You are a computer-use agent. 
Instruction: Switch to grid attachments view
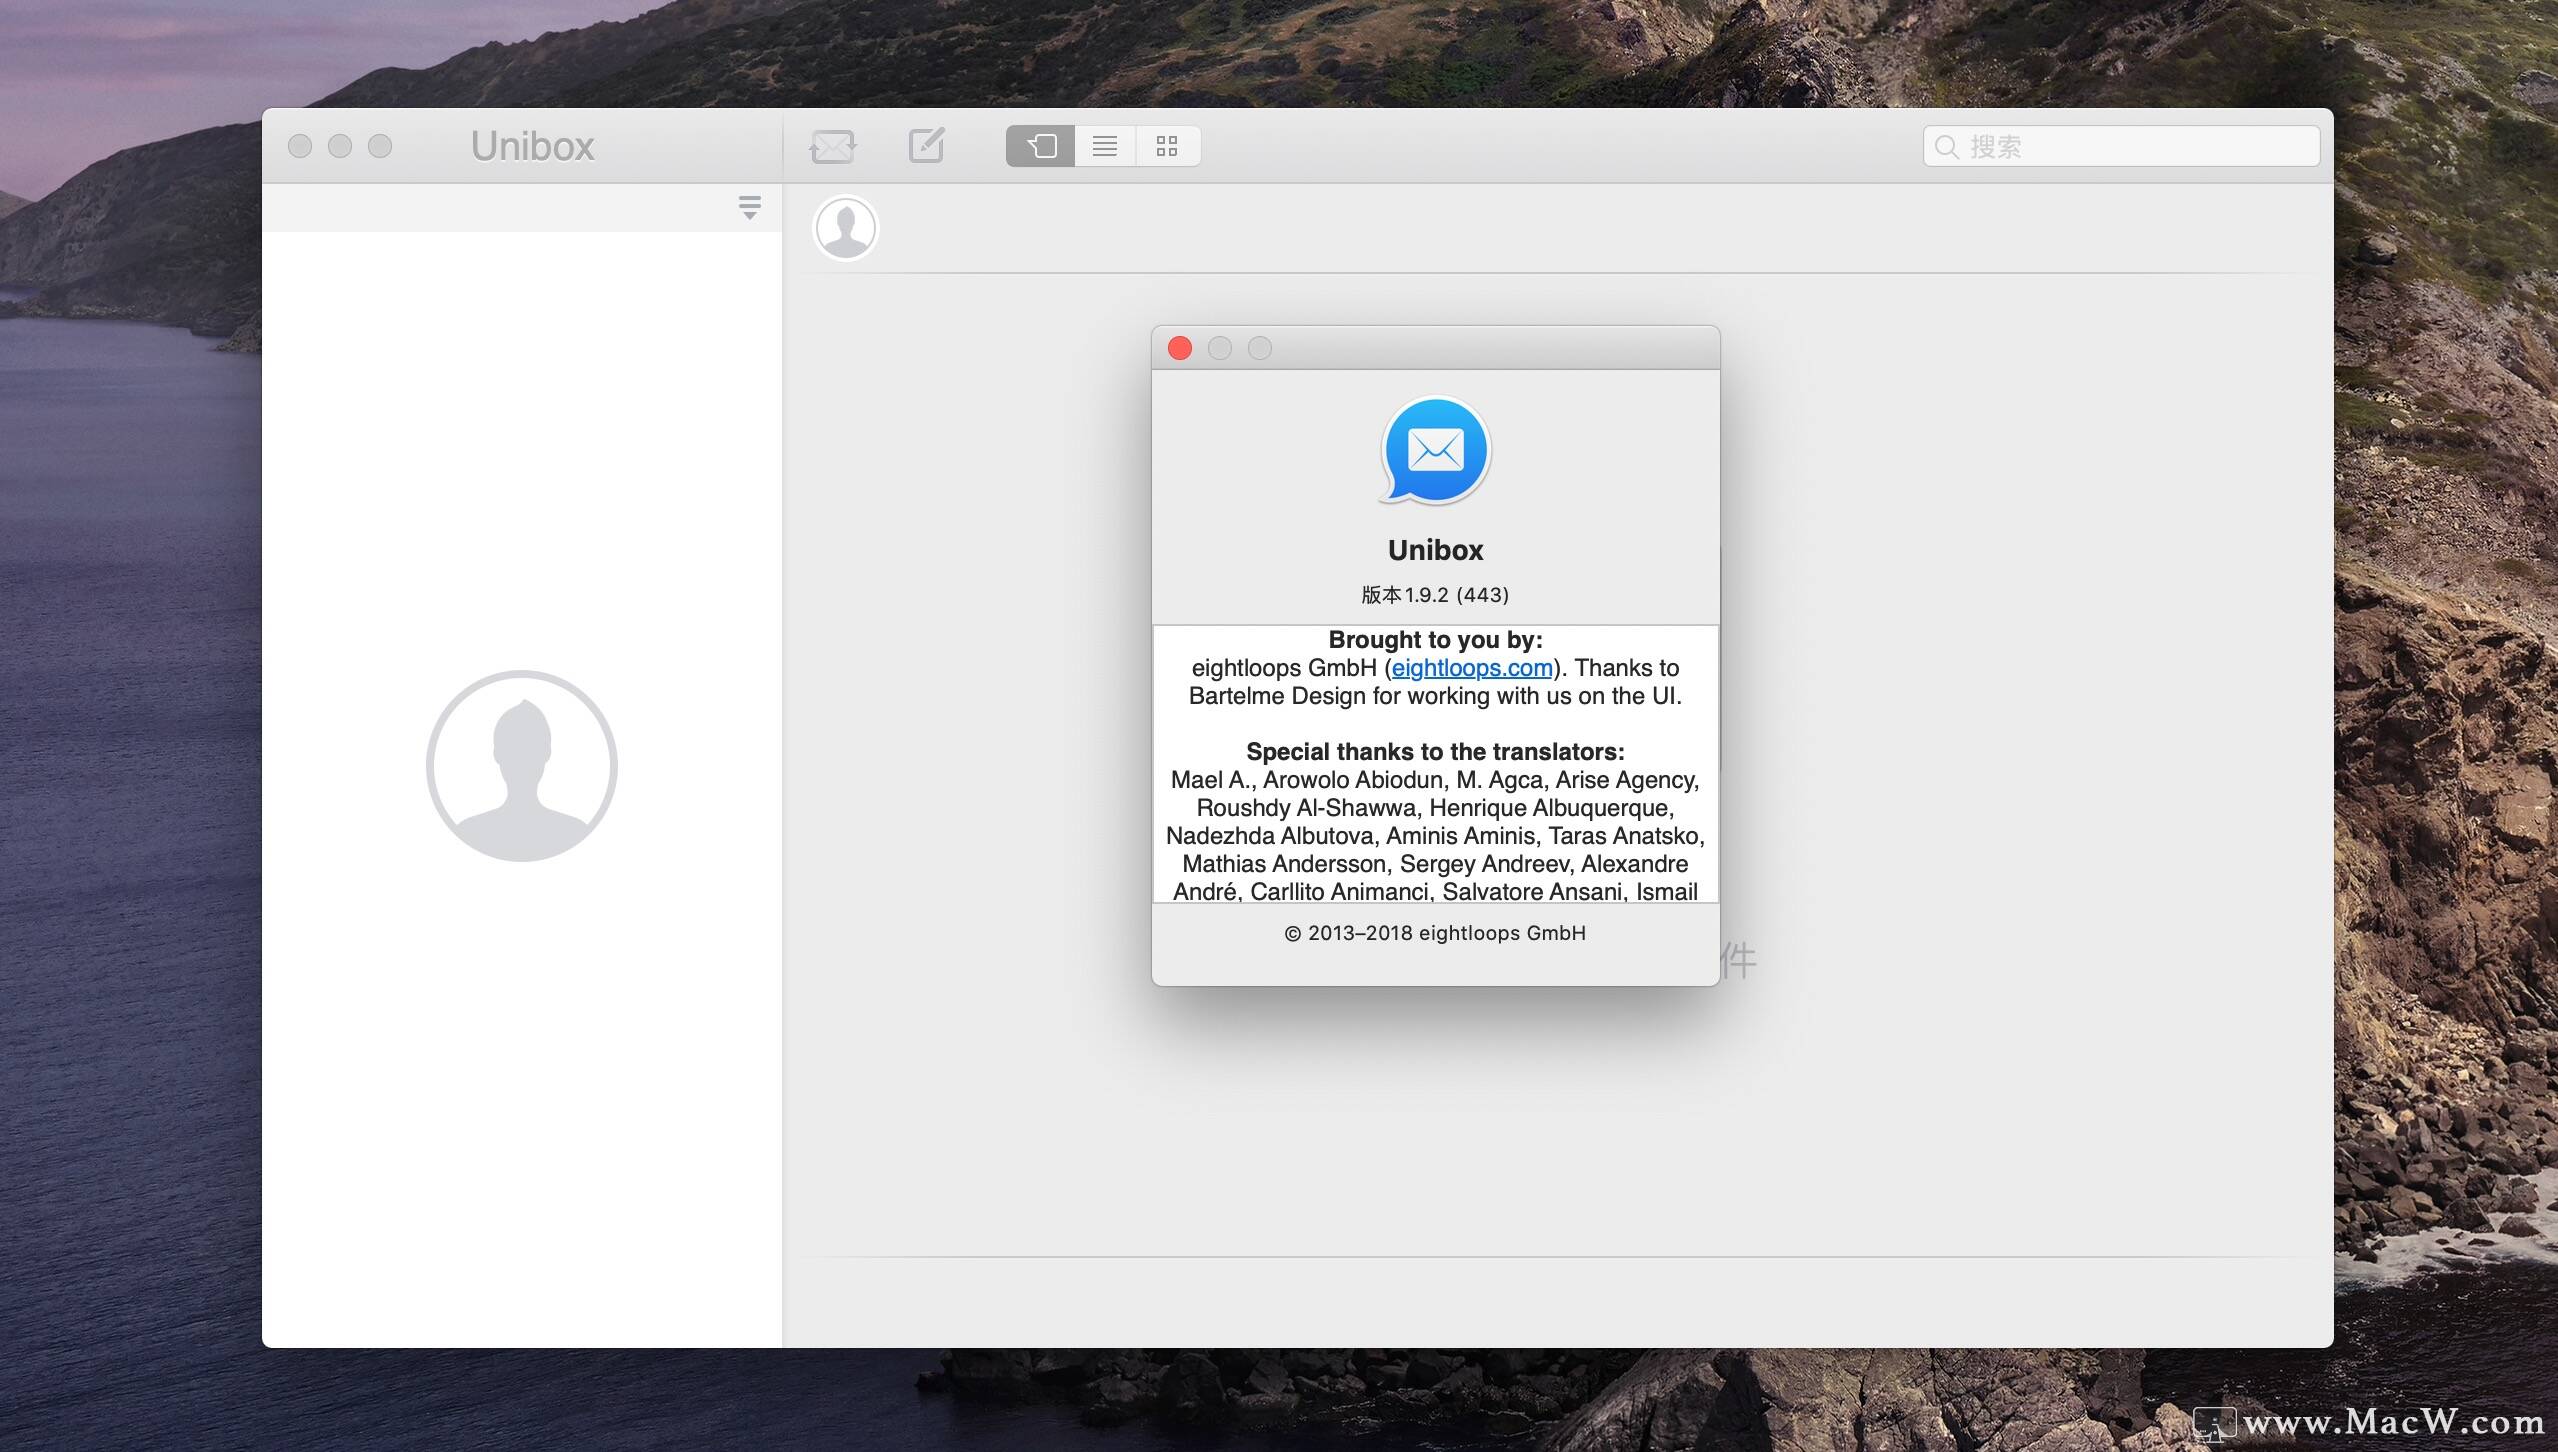tap(1167, 146)
